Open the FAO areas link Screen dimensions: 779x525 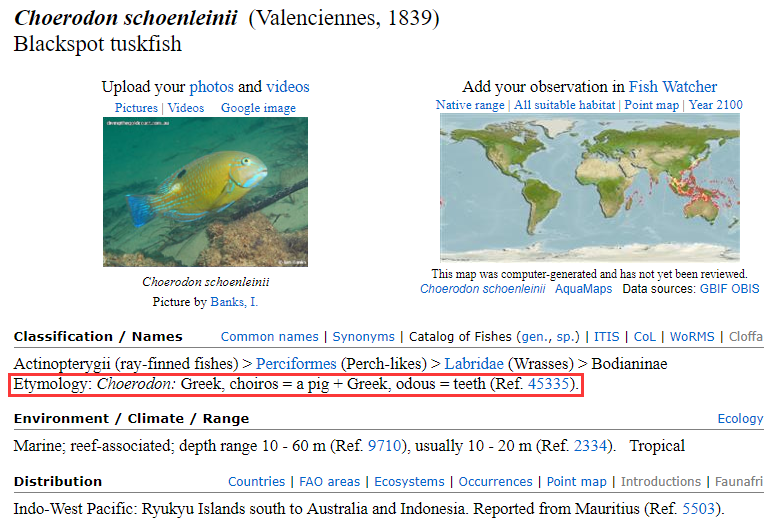tap(329, 482)
